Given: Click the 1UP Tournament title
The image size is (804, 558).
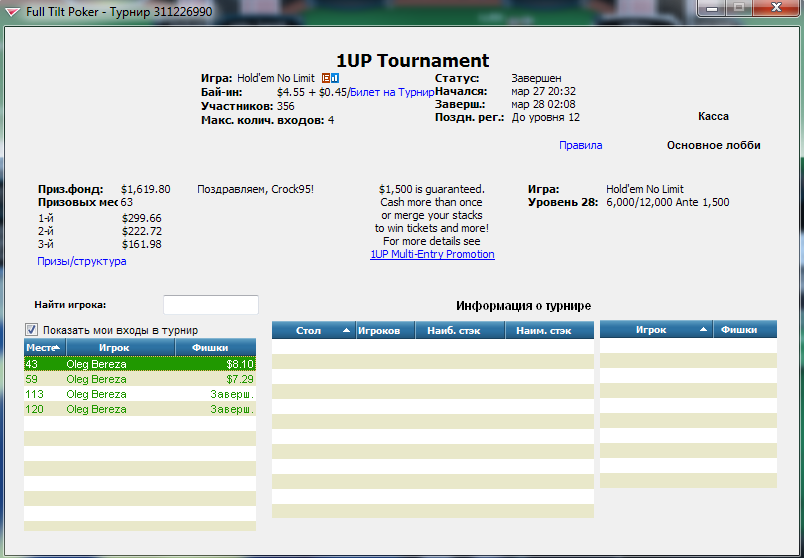Looking at the screenshot, I should tap(413, 61).
